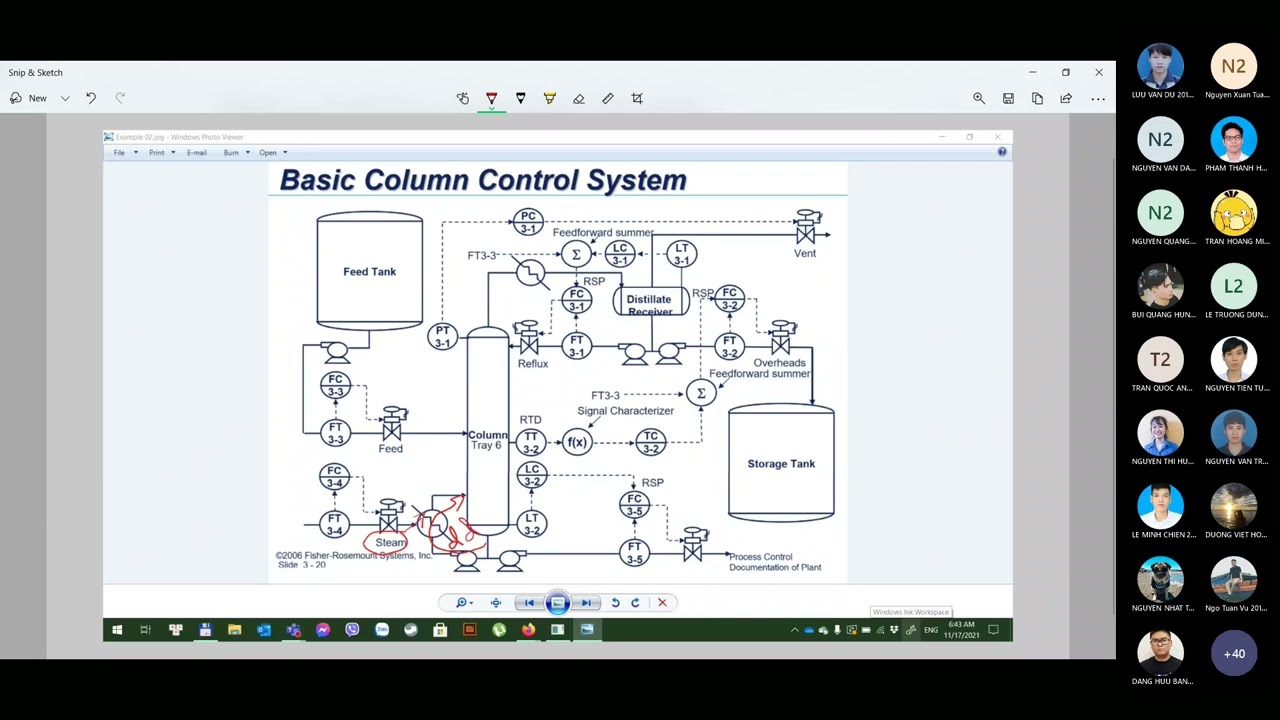Click the 'Signal Characterizer' label

(x=626, y=410)
